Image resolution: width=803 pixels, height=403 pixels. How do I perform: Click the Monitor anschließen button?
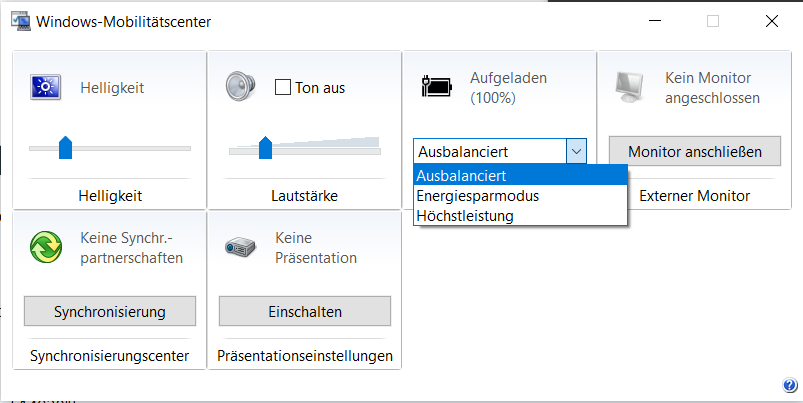(695, 151)
